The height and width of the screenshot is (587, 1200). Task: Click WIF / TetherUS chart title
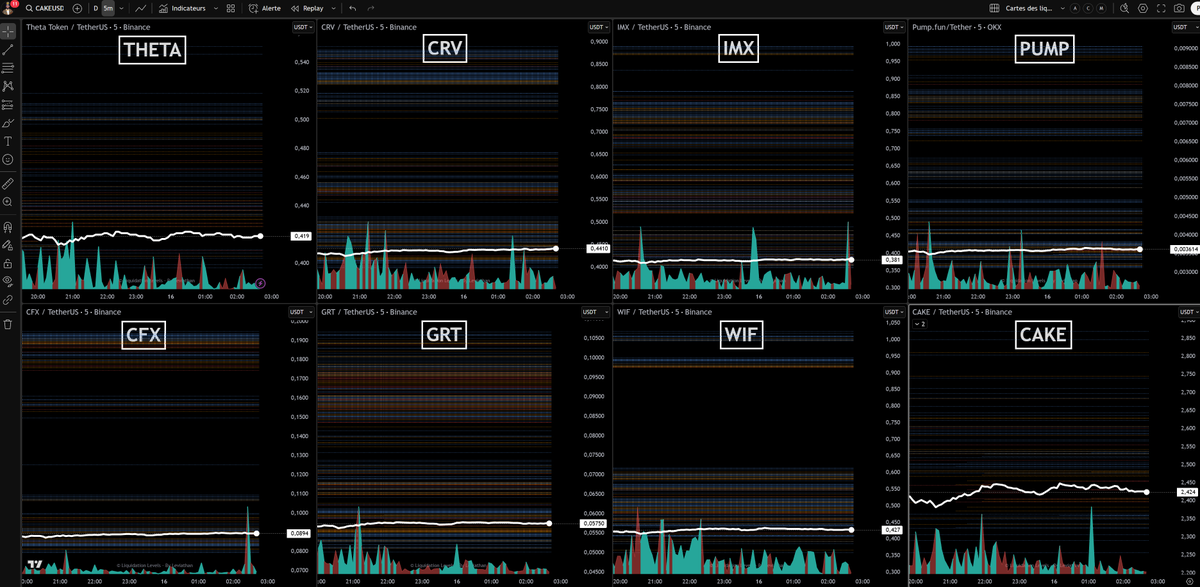click(664, 312)
